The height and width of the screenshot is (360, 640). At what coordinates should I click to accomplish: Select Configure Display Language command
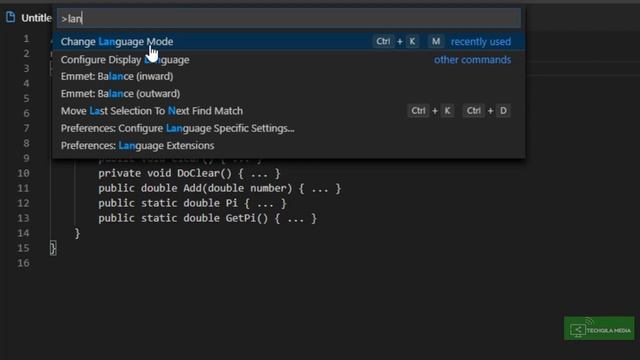coord(289,60)
